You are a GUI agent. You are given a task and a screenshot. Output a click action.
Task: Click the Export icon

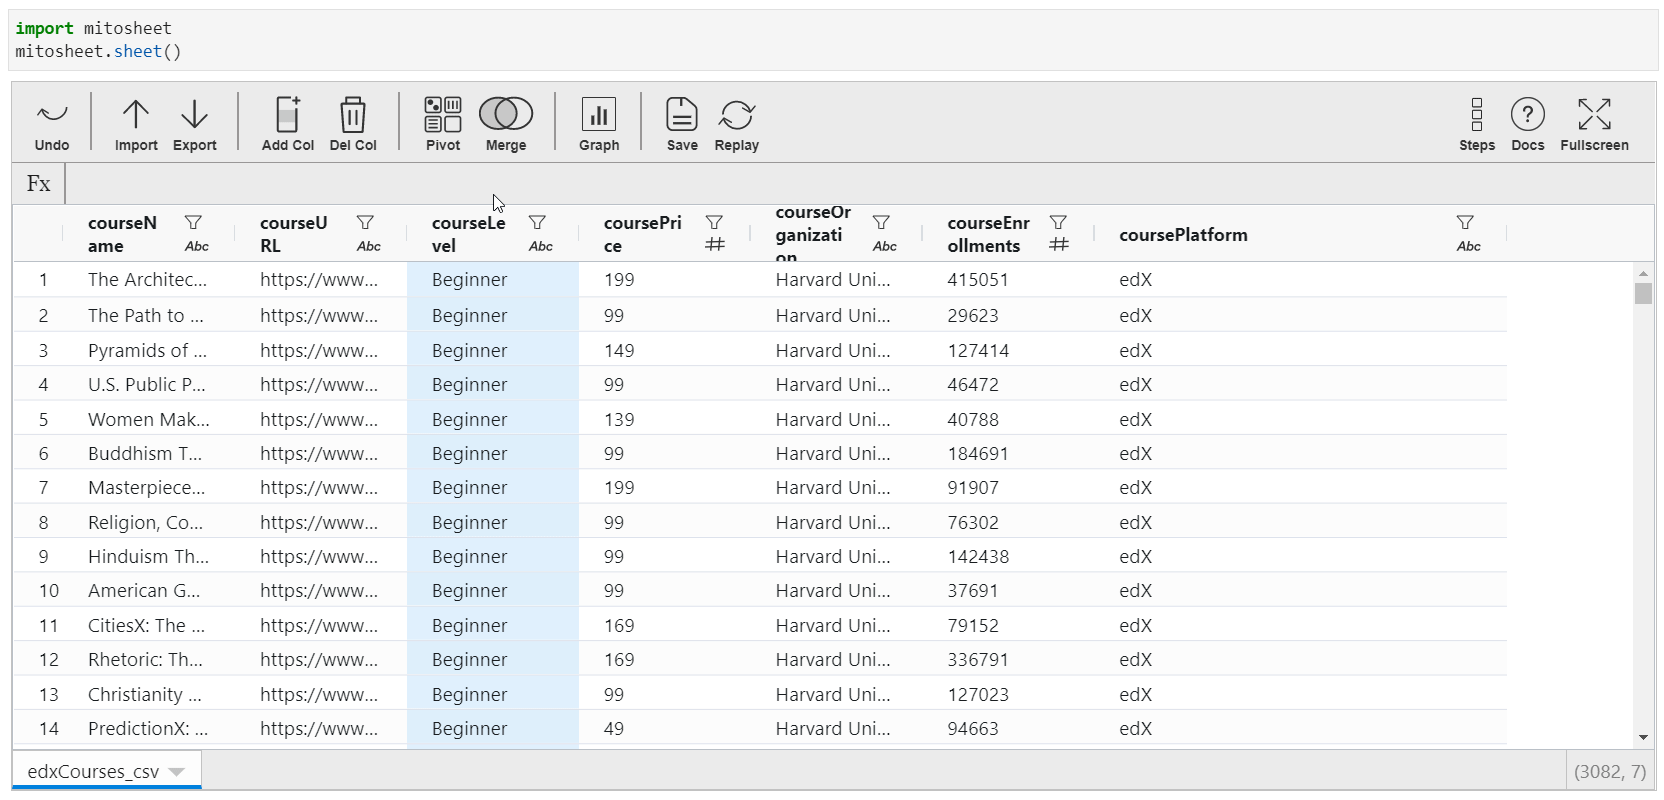point(194,123)
